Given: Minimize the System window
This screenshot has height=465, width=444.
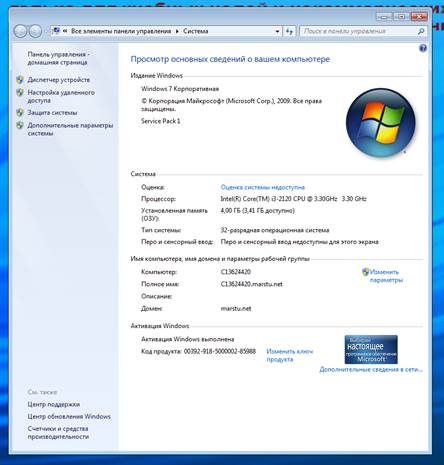Looking at the screenshot, I should 384,16.
